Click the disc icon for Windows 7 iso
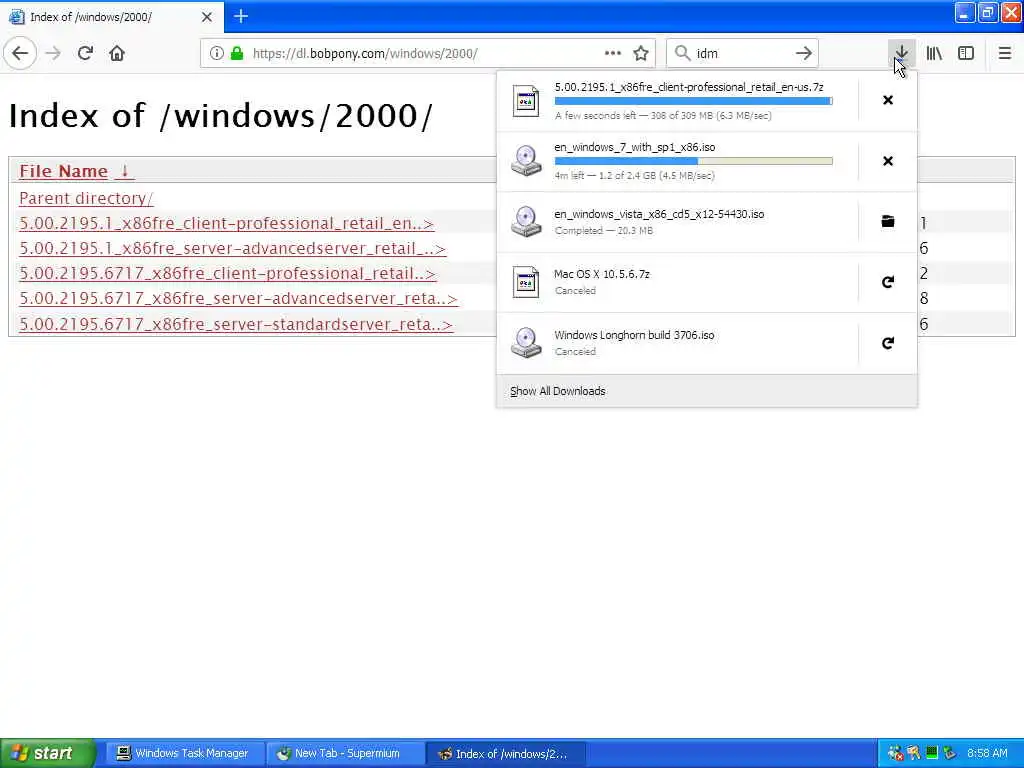 click(526, 161)
